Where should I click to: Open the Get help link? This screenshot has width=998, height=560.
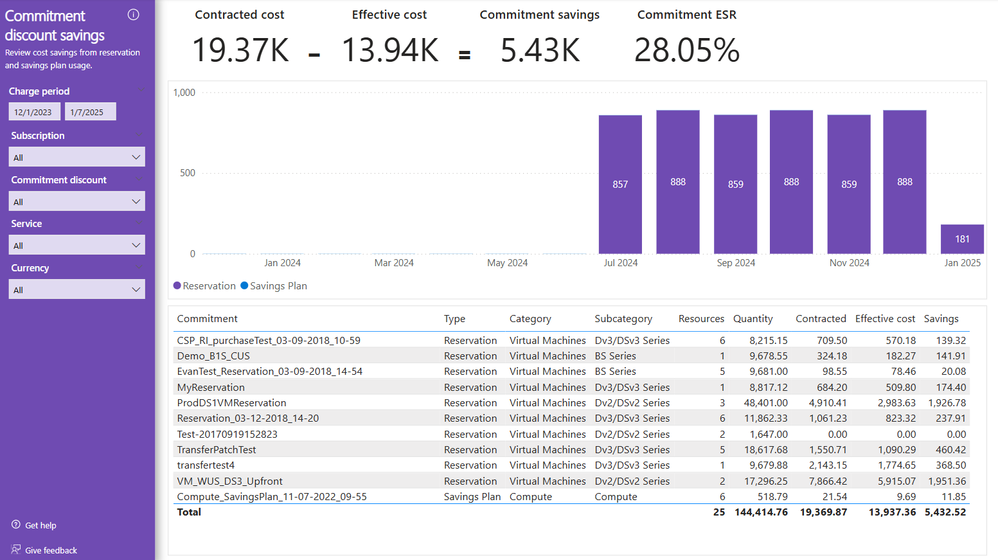click(41, 526)
